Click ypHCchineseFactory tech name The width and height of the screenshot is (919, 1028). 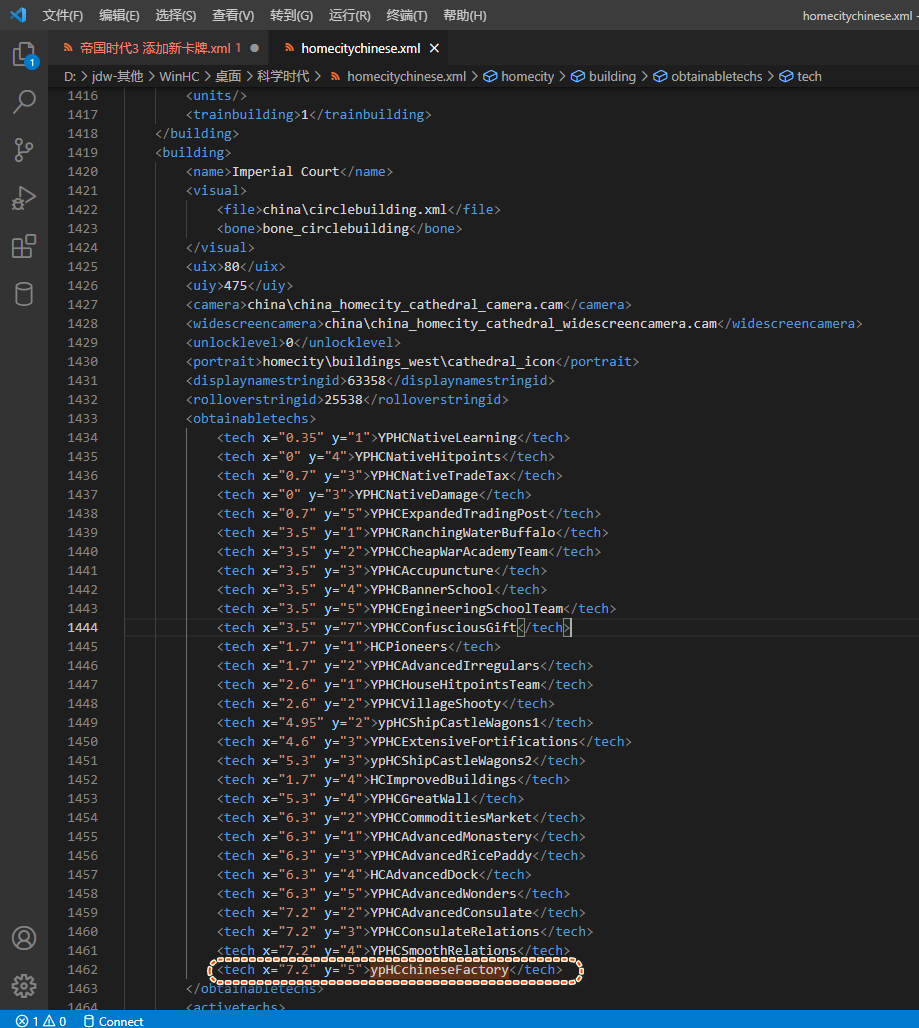click(x=439, y=970)
